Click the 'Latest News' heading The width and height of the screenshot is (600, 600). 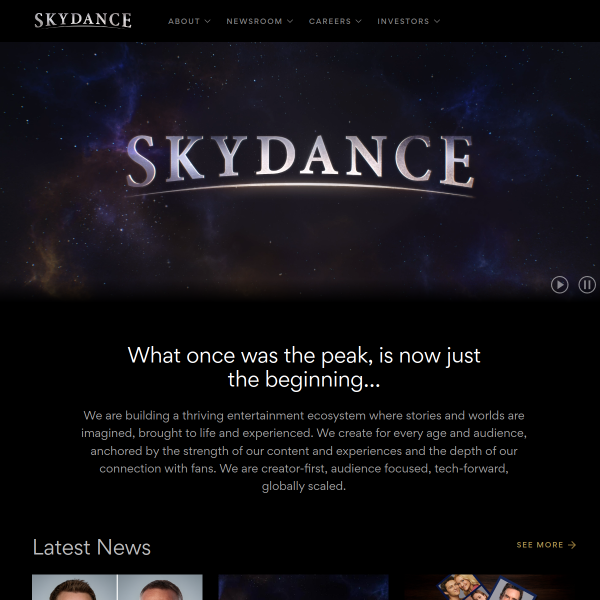92,547
